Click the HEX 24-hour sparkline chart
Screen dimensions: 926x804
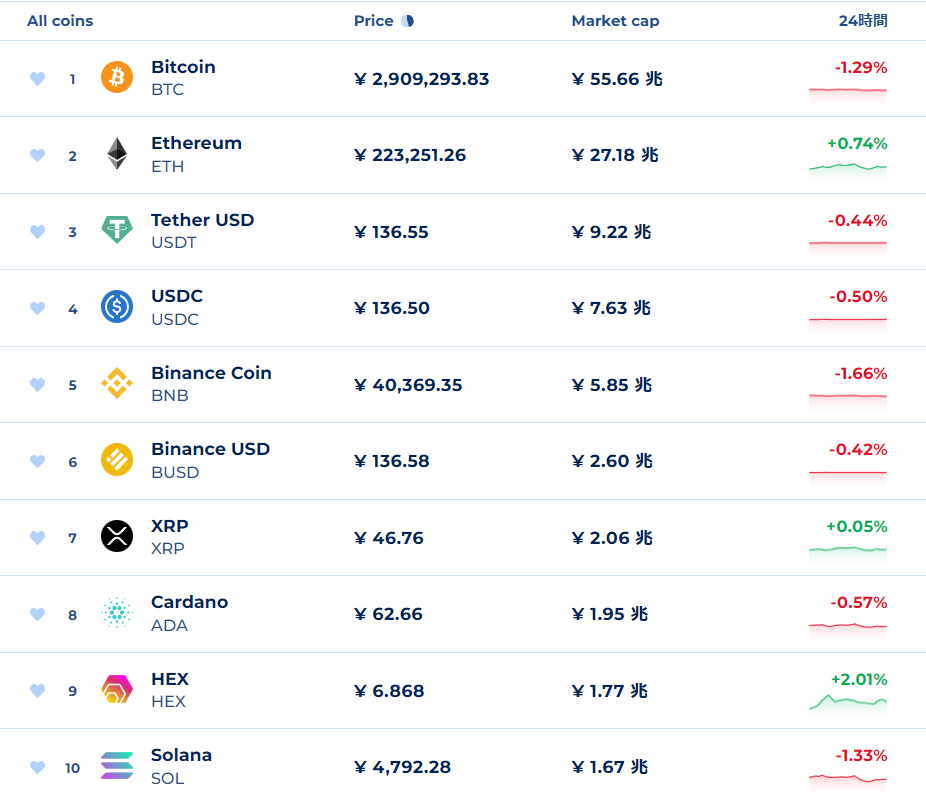pos(847,702)
